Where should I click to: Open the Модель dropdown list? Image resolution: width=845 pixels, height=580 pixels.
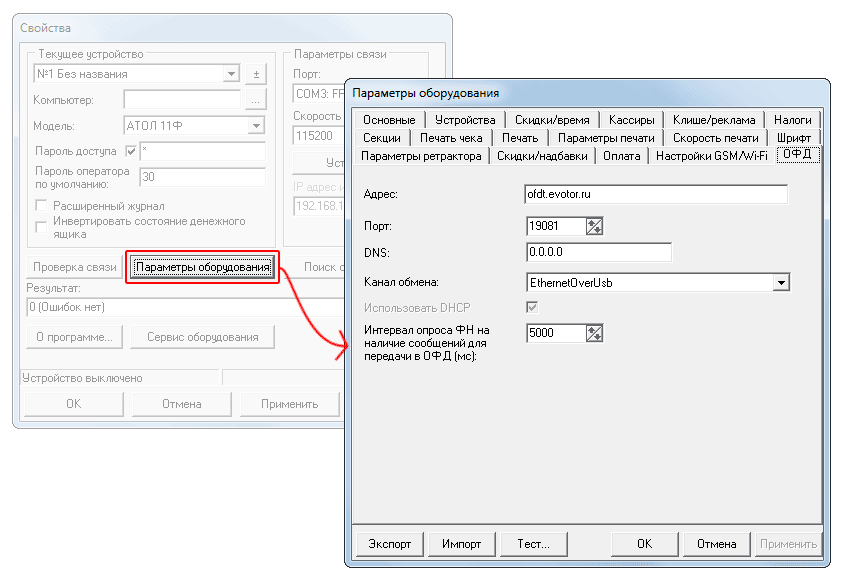point(256,126)
